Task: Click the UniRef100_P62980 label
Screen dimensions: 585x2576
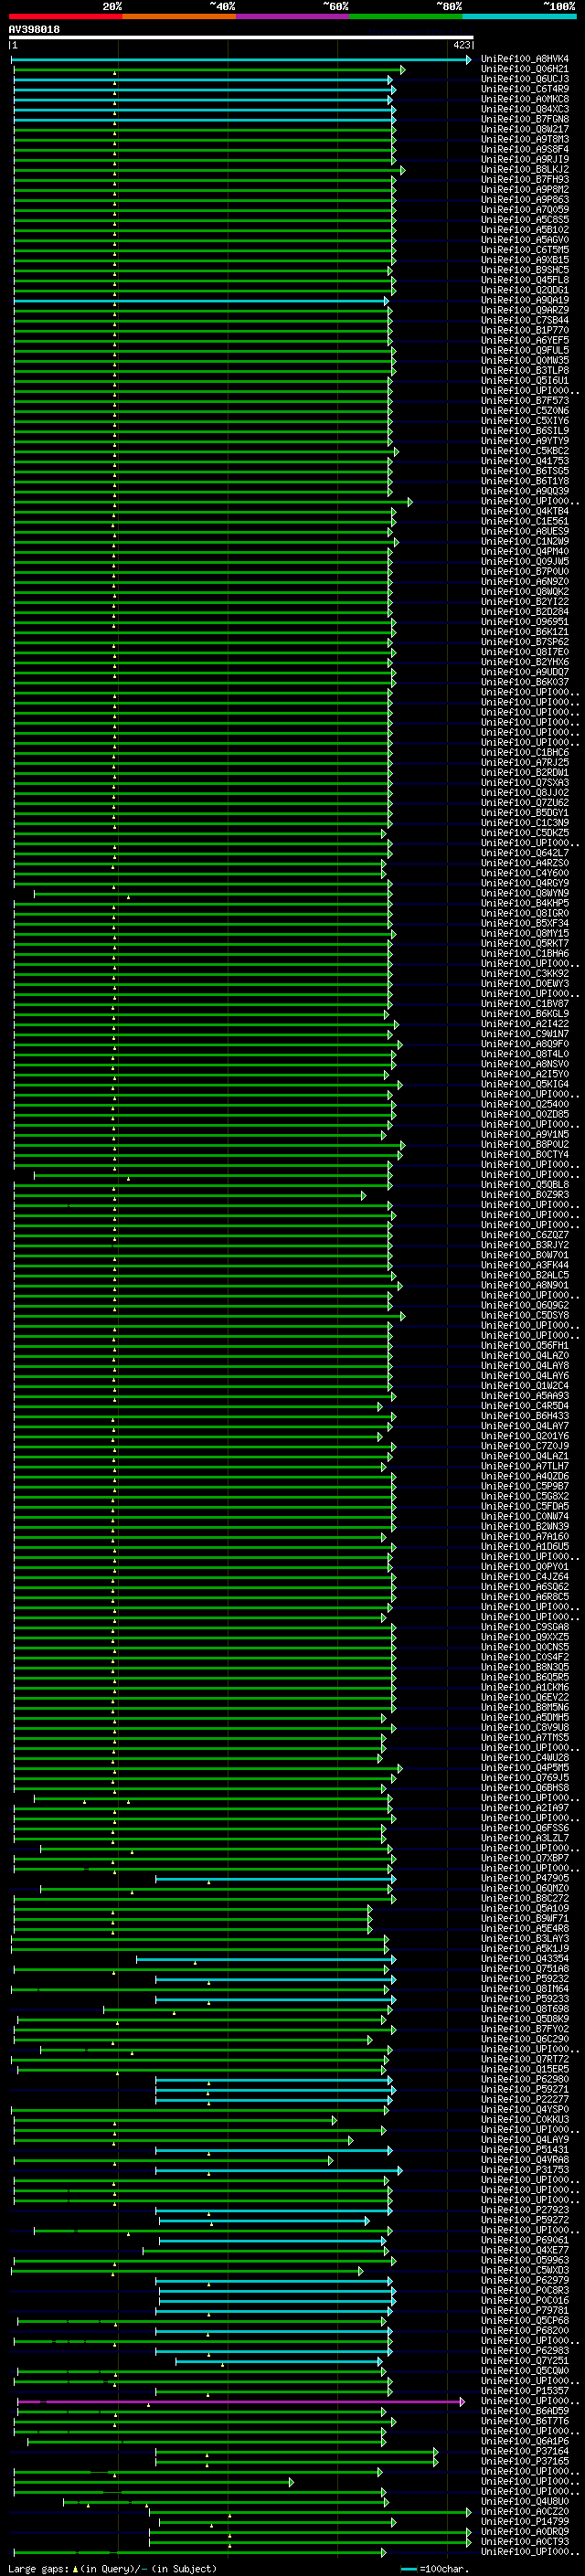Action: pos(525,2079)
